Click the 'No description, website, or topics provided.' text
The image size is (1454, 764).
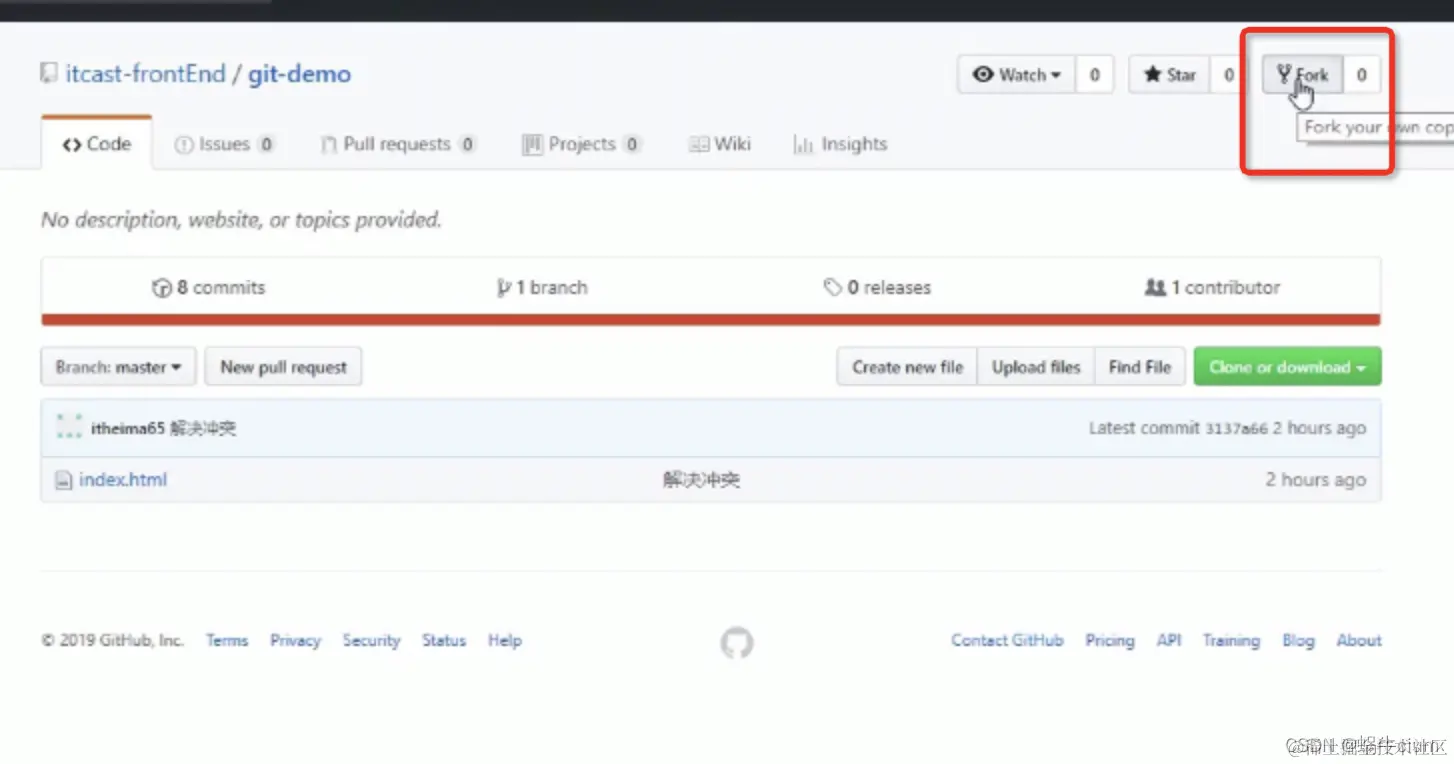241,220
